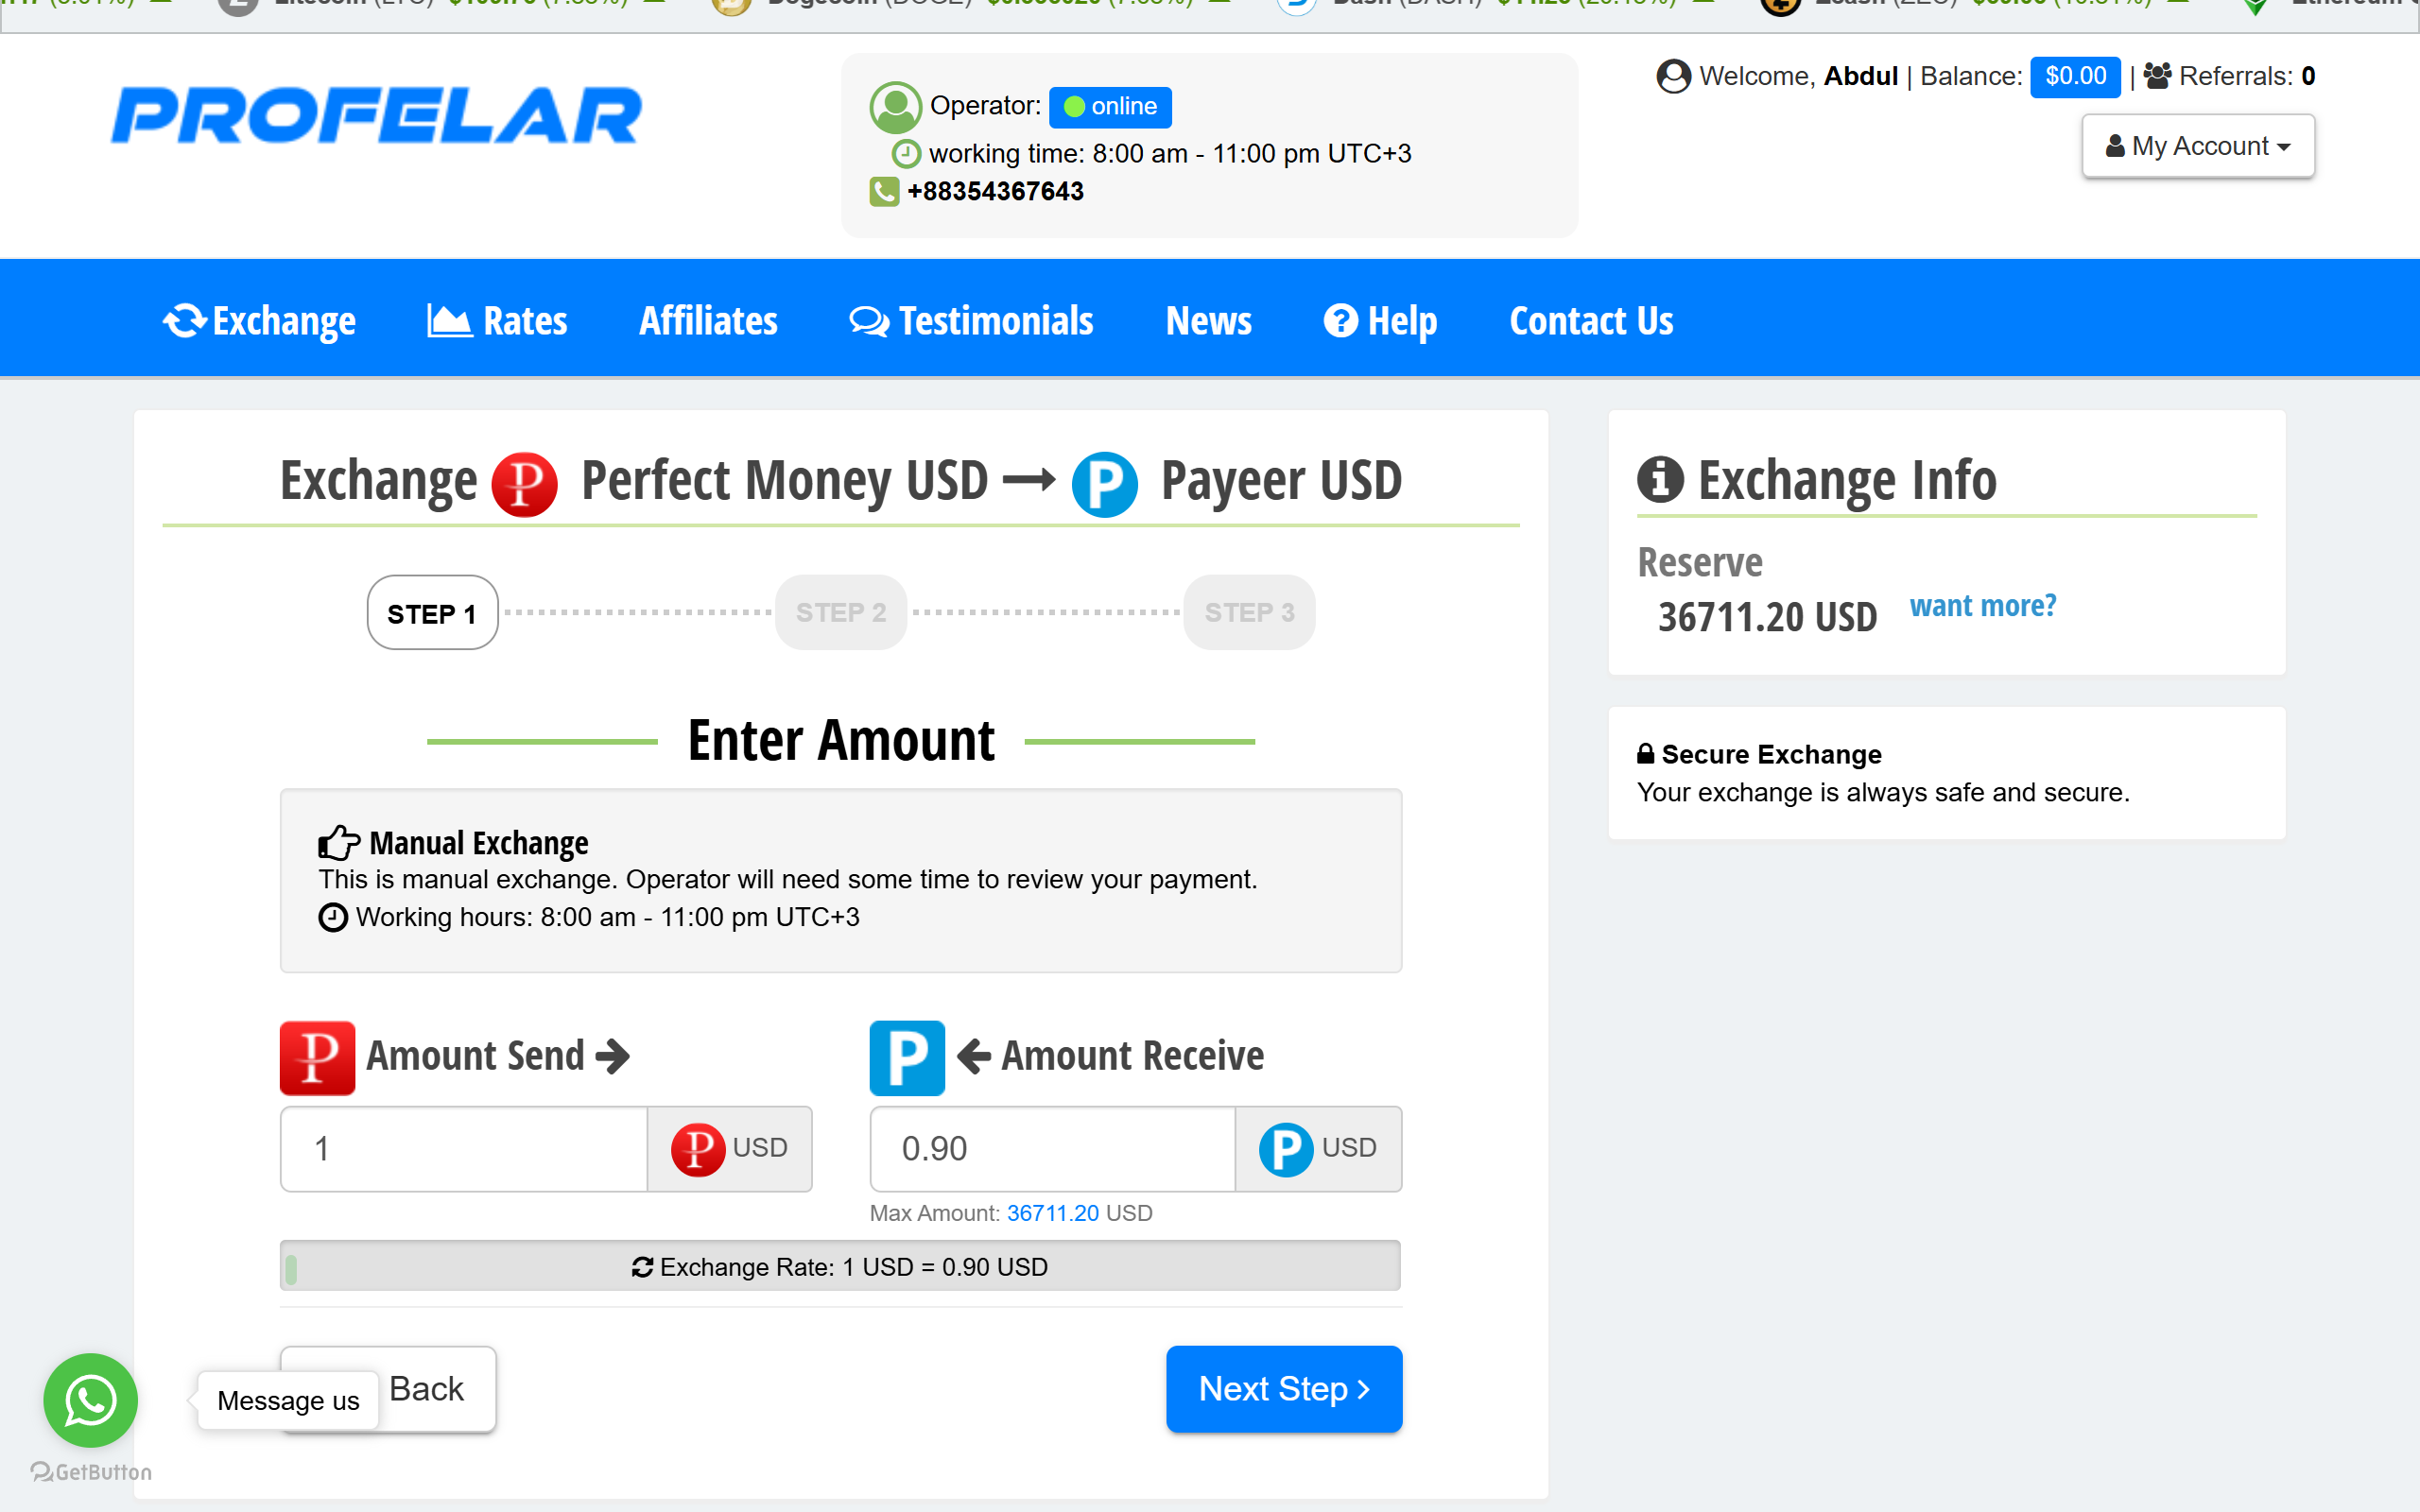The width and height of the screenshot is (2420, 1512).
Task: Go to the Affiliates page
Action: point(708,321)
